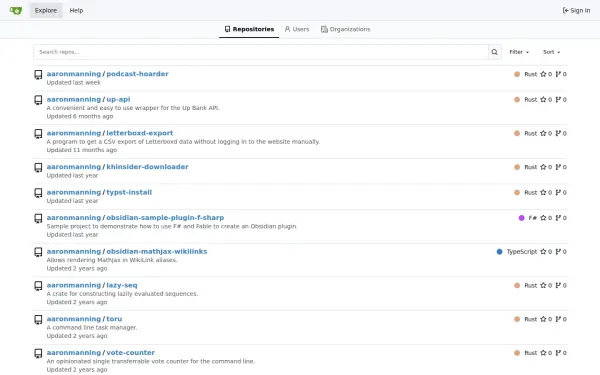Click star icon on letterboxd-export row
The width and height of the screenshot is (600, 375).
click(543, 133)
